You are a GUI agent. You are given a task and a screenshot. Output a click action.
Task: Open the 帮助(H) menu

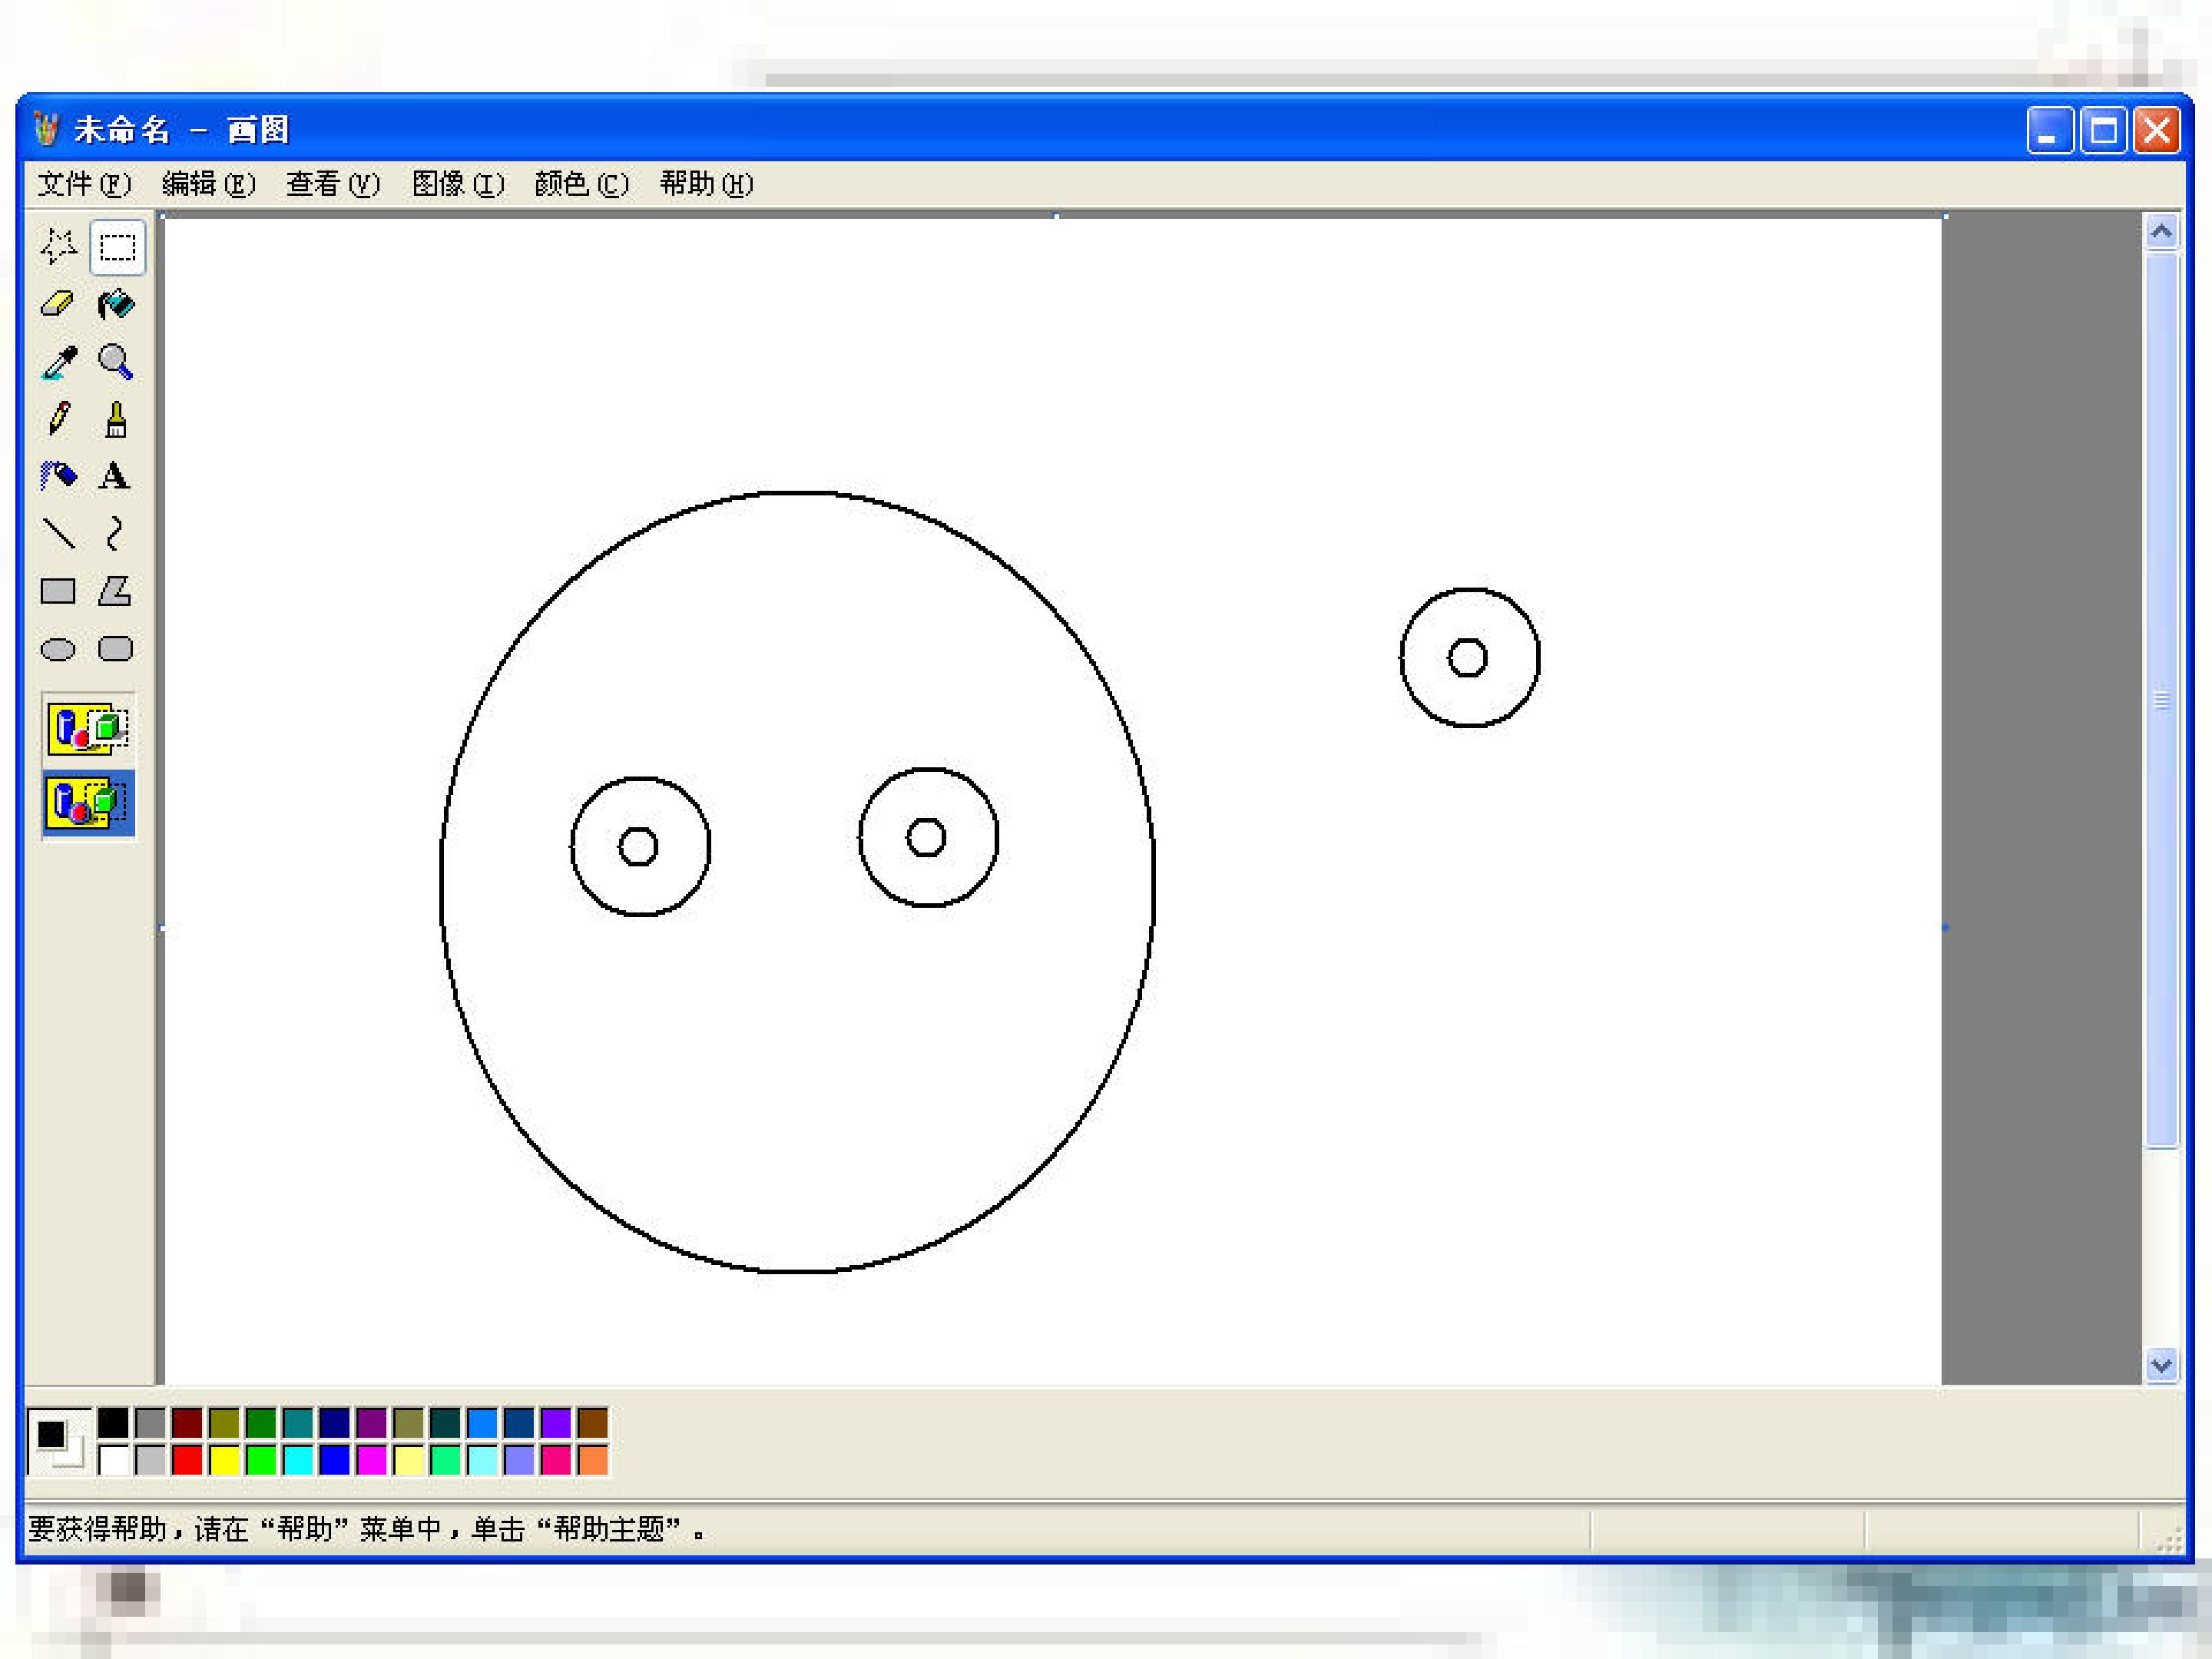tap(706, 184)
